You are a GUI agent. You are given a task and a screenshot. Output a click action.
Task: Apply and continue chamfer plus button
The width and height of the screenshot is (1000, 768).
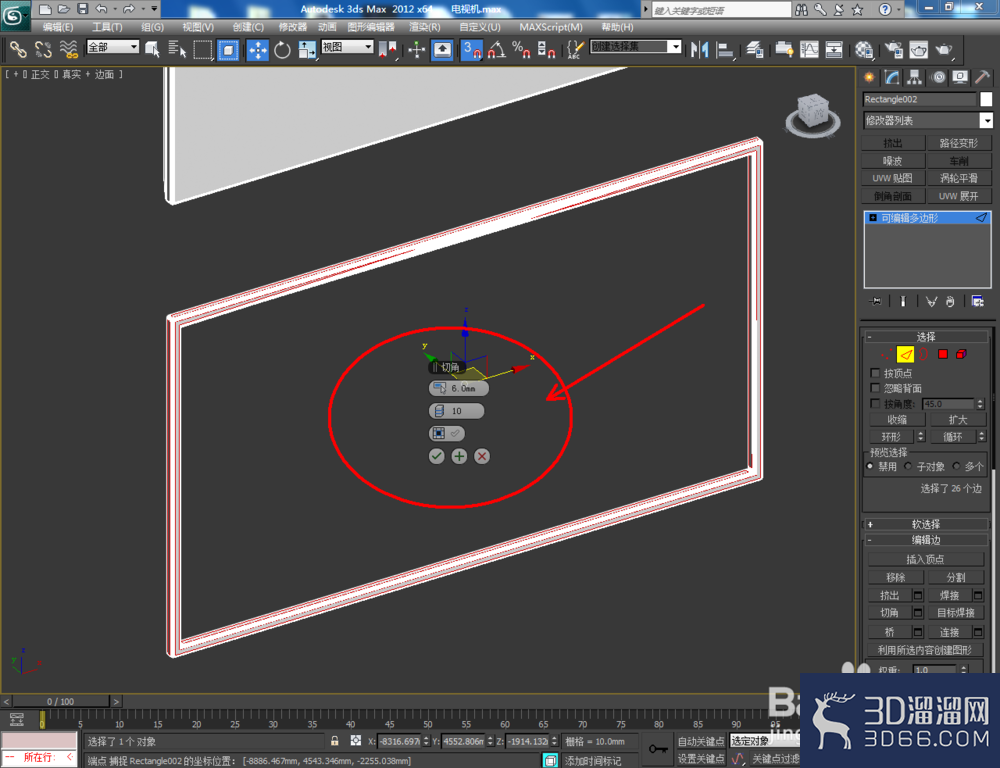click(459, 456)
